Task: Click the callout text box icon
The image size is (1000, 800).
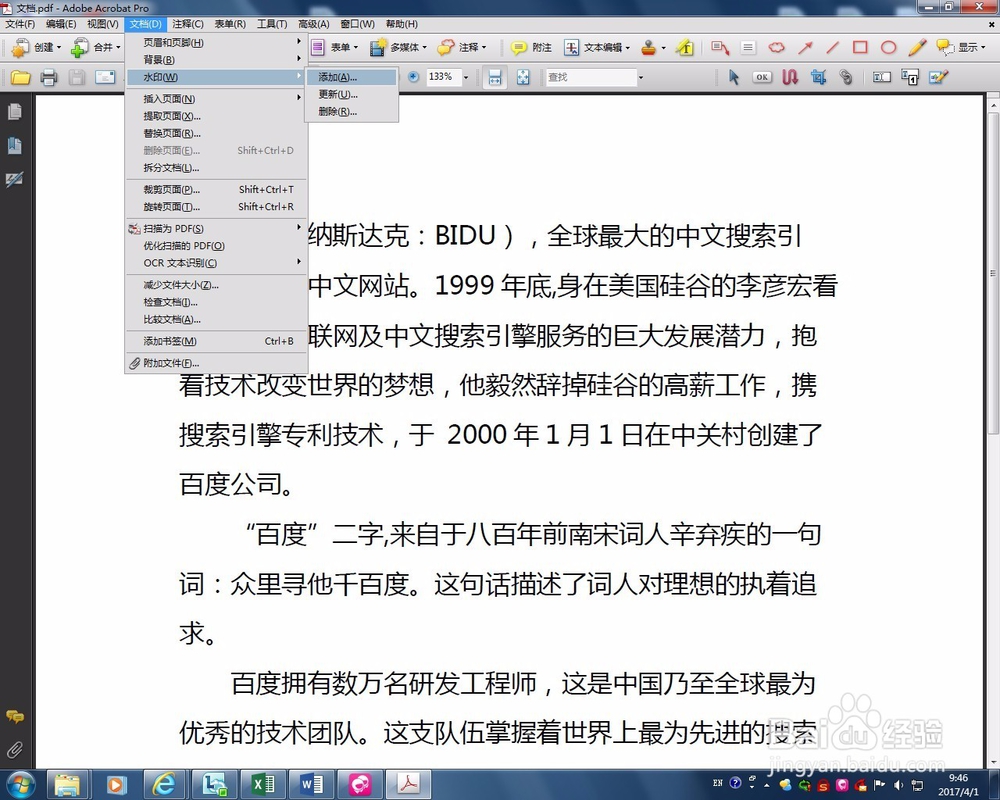Action: (x=720, y=47)
